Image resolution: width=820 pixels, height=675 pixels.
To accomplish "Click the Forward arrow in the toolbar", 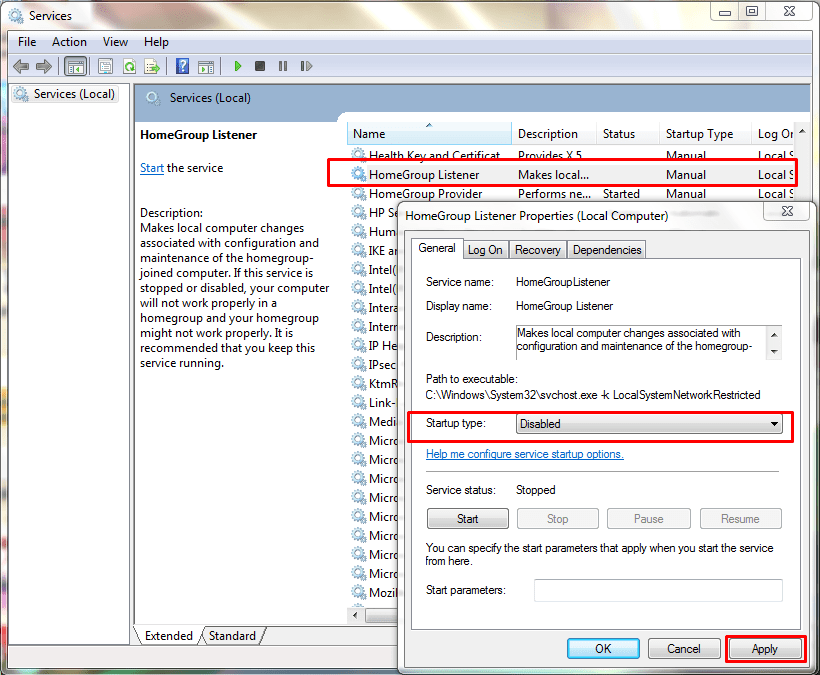I will click(x=44, y=66).
